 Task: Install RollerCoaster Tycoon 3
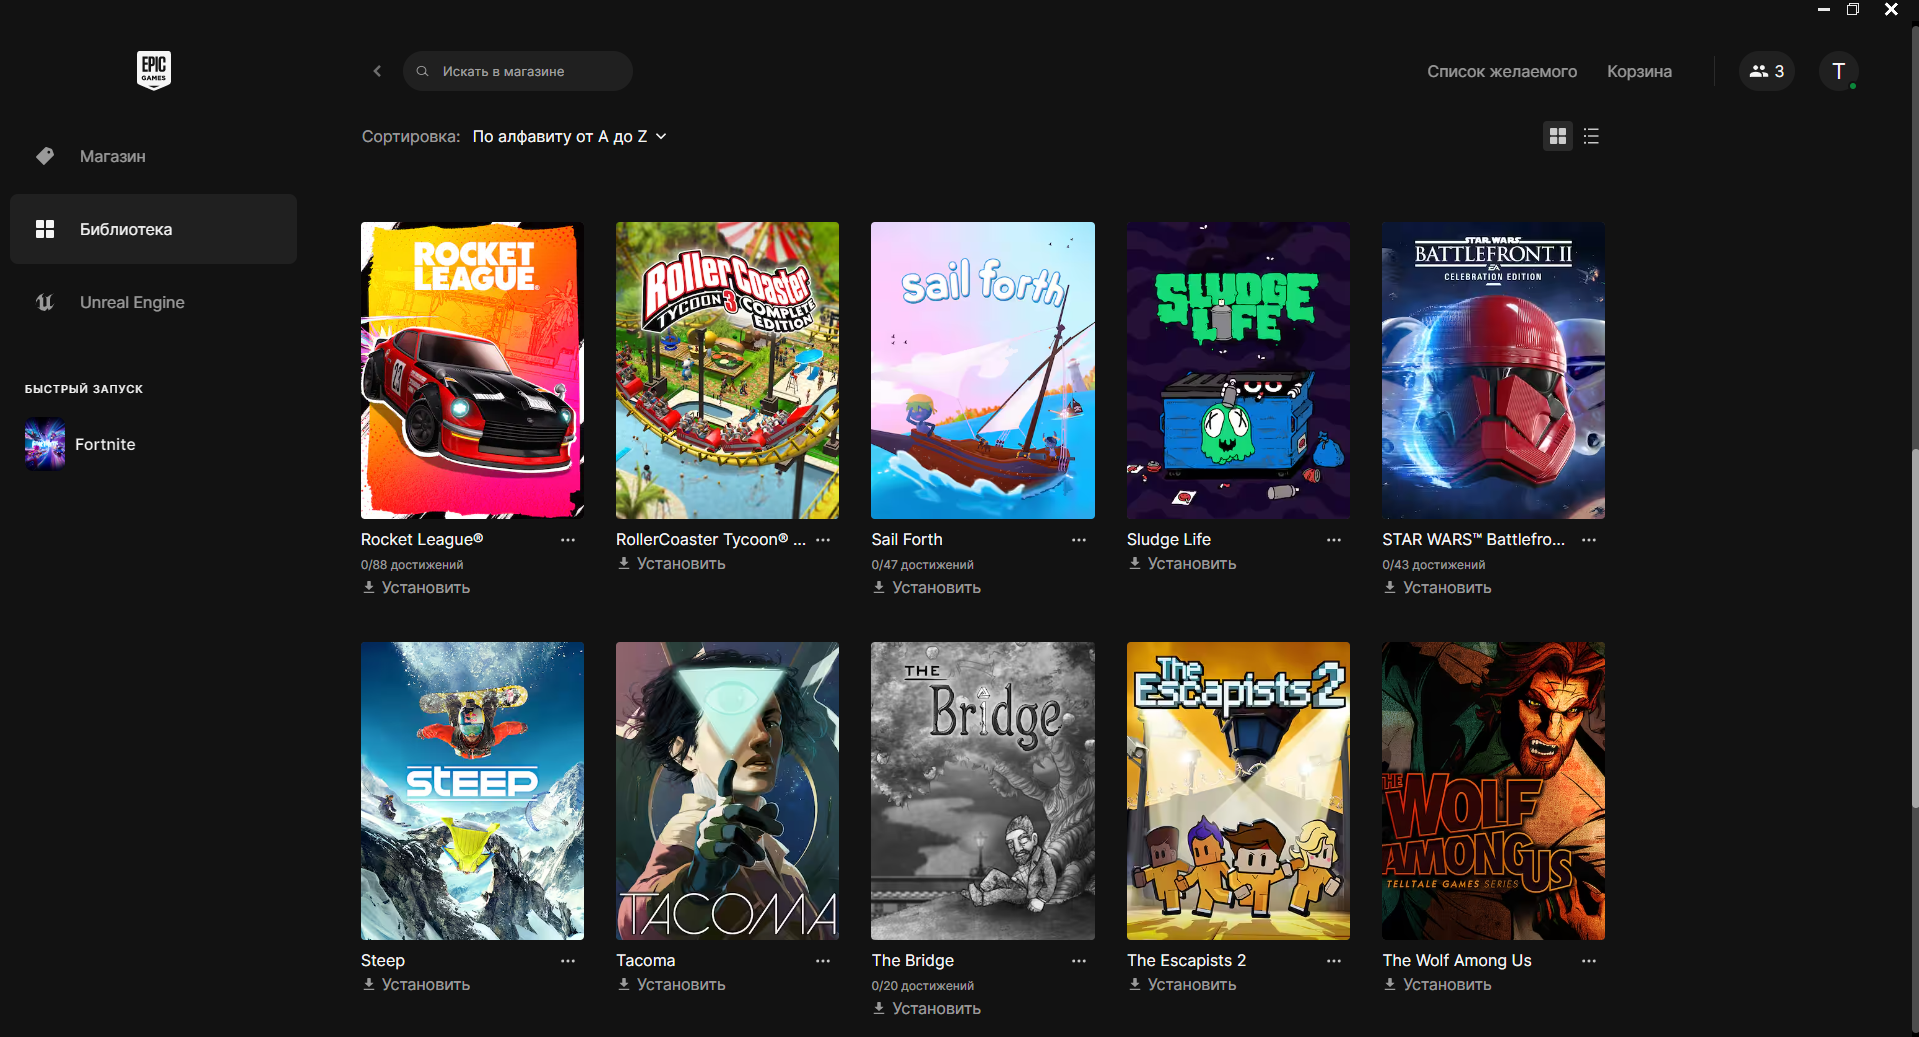671,564
